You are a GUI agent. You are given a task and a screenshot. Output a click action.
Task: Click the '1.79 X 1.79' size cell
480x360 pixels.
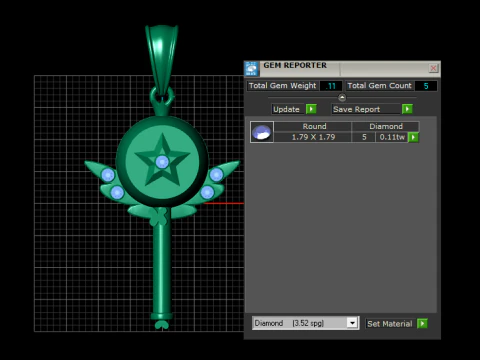[313, 137]
